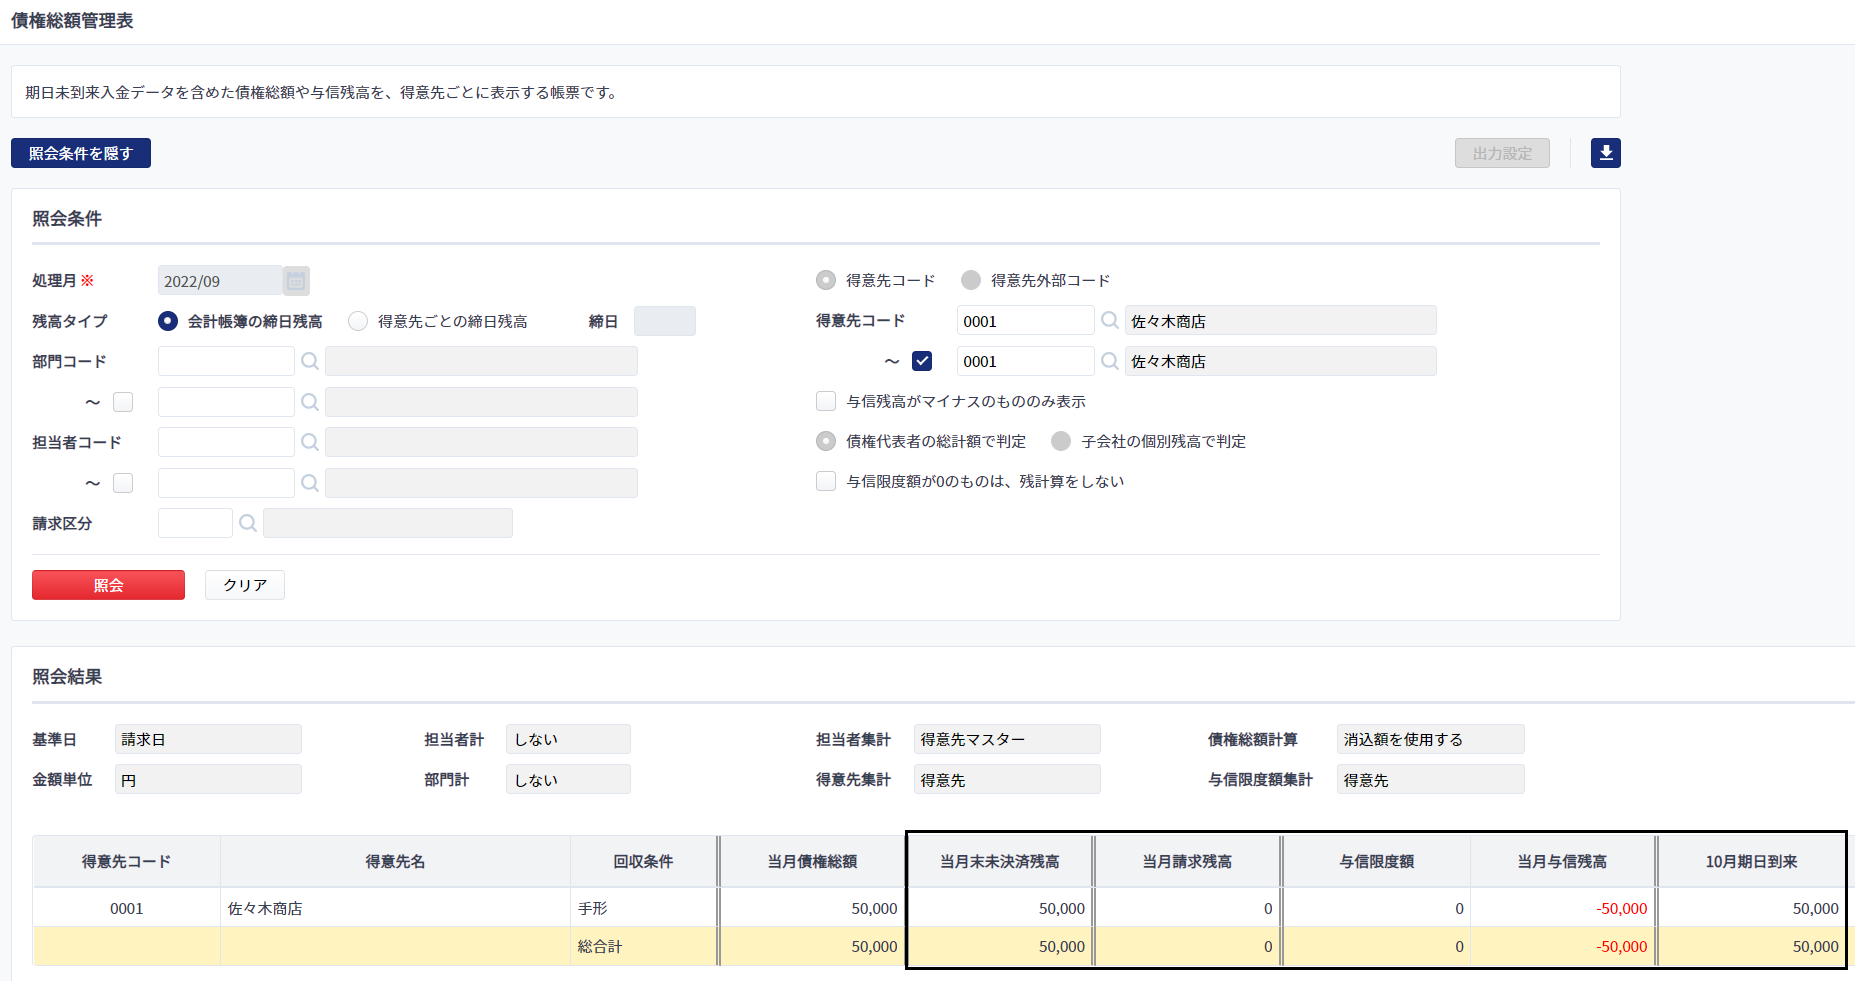Click the red 照会 button
Viewport: 1855px width, 981px height.
click(108, 585)
